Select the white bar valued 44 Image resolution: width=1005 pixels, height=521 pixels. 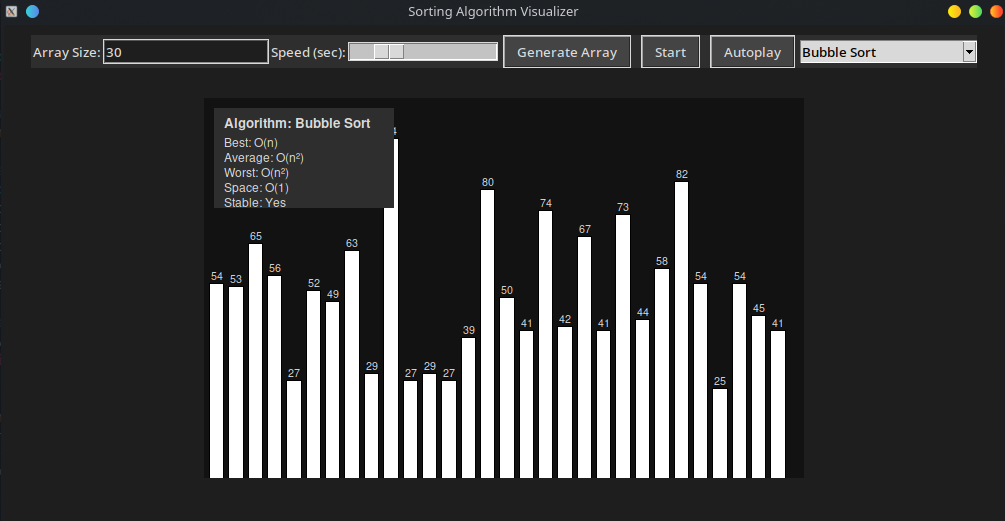click(x=642, y=399)
